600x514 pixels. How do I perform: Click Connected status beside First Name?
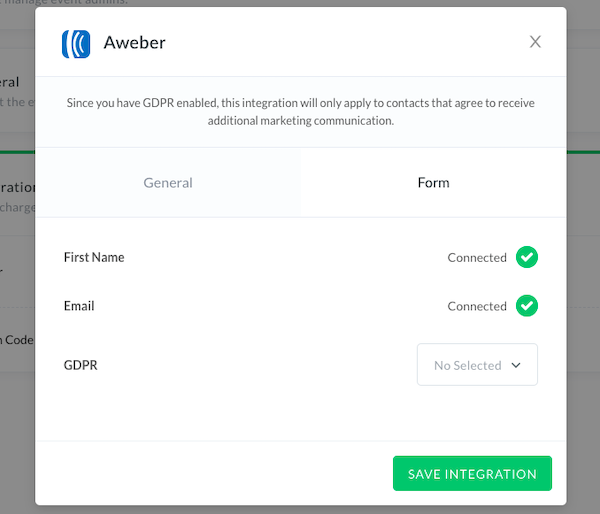coord(477,258)
